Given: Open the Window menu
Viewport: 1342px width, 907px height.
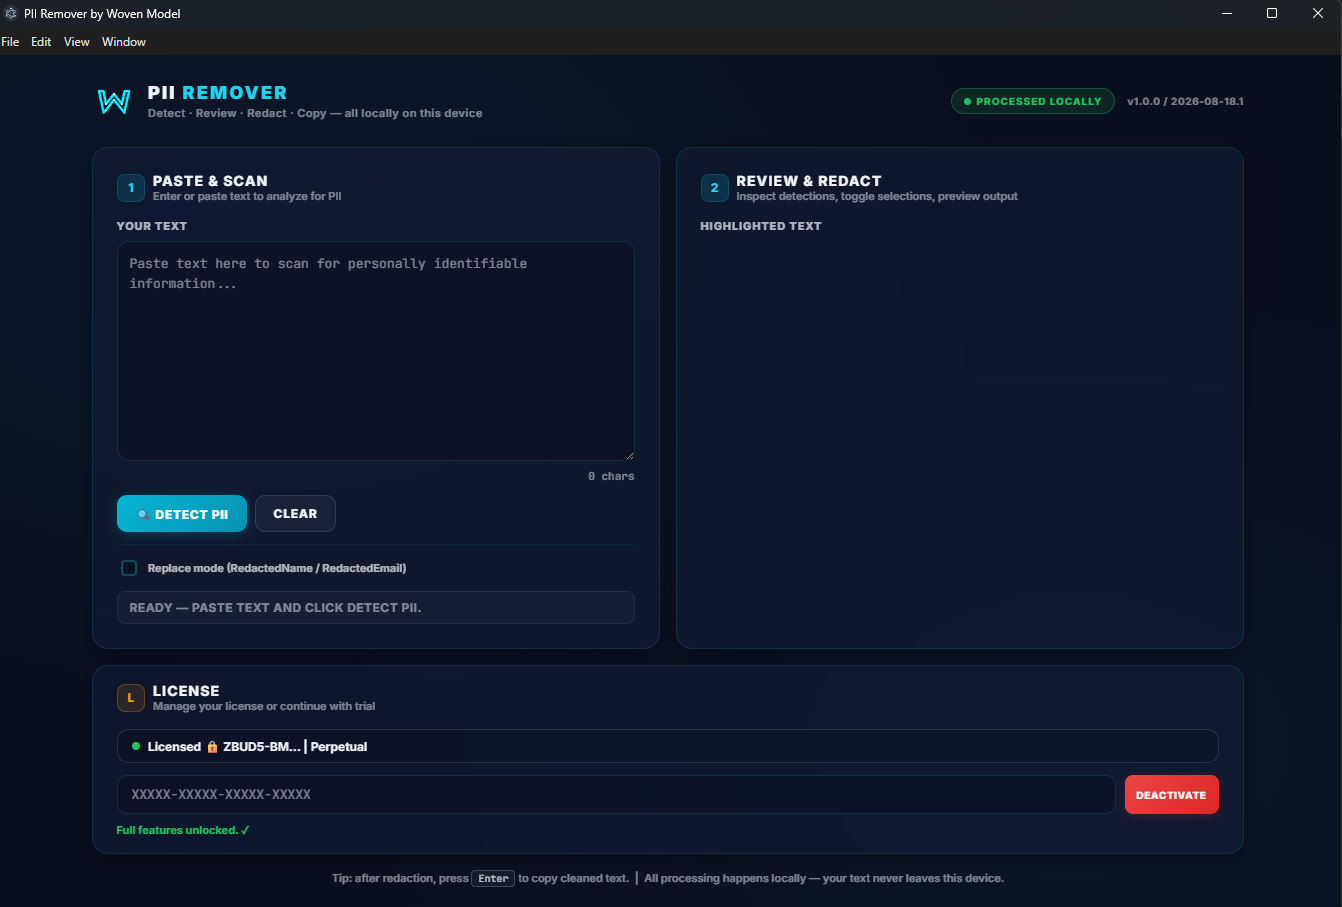Looking at the screenshot, I should pos(124,42).
